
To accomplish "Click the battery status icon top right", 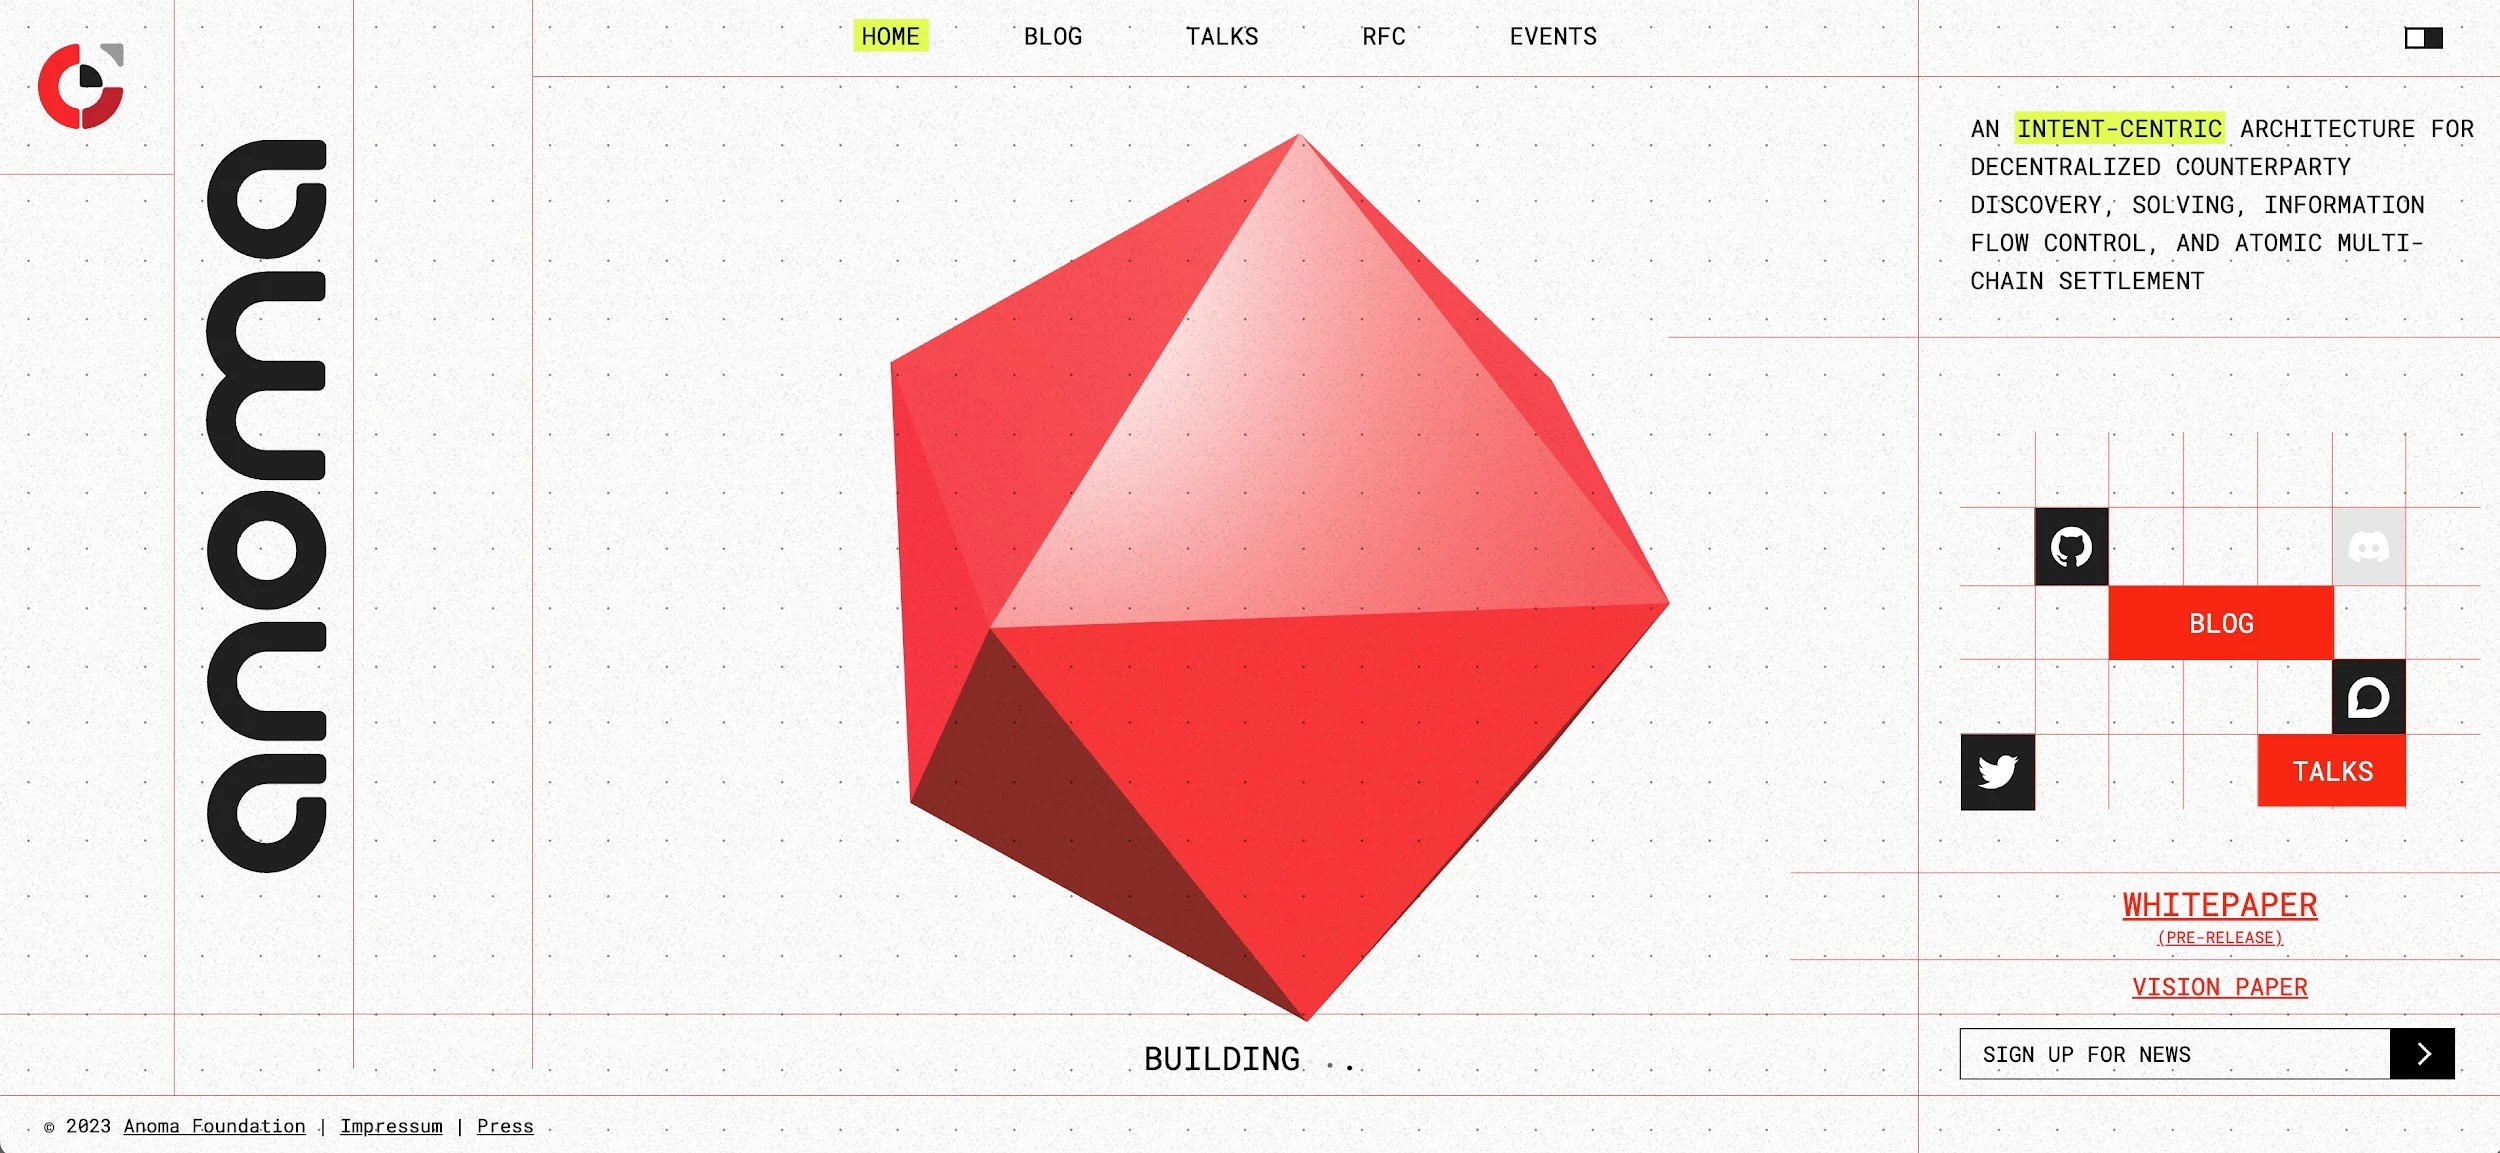I will click(x=2423, y=37).
